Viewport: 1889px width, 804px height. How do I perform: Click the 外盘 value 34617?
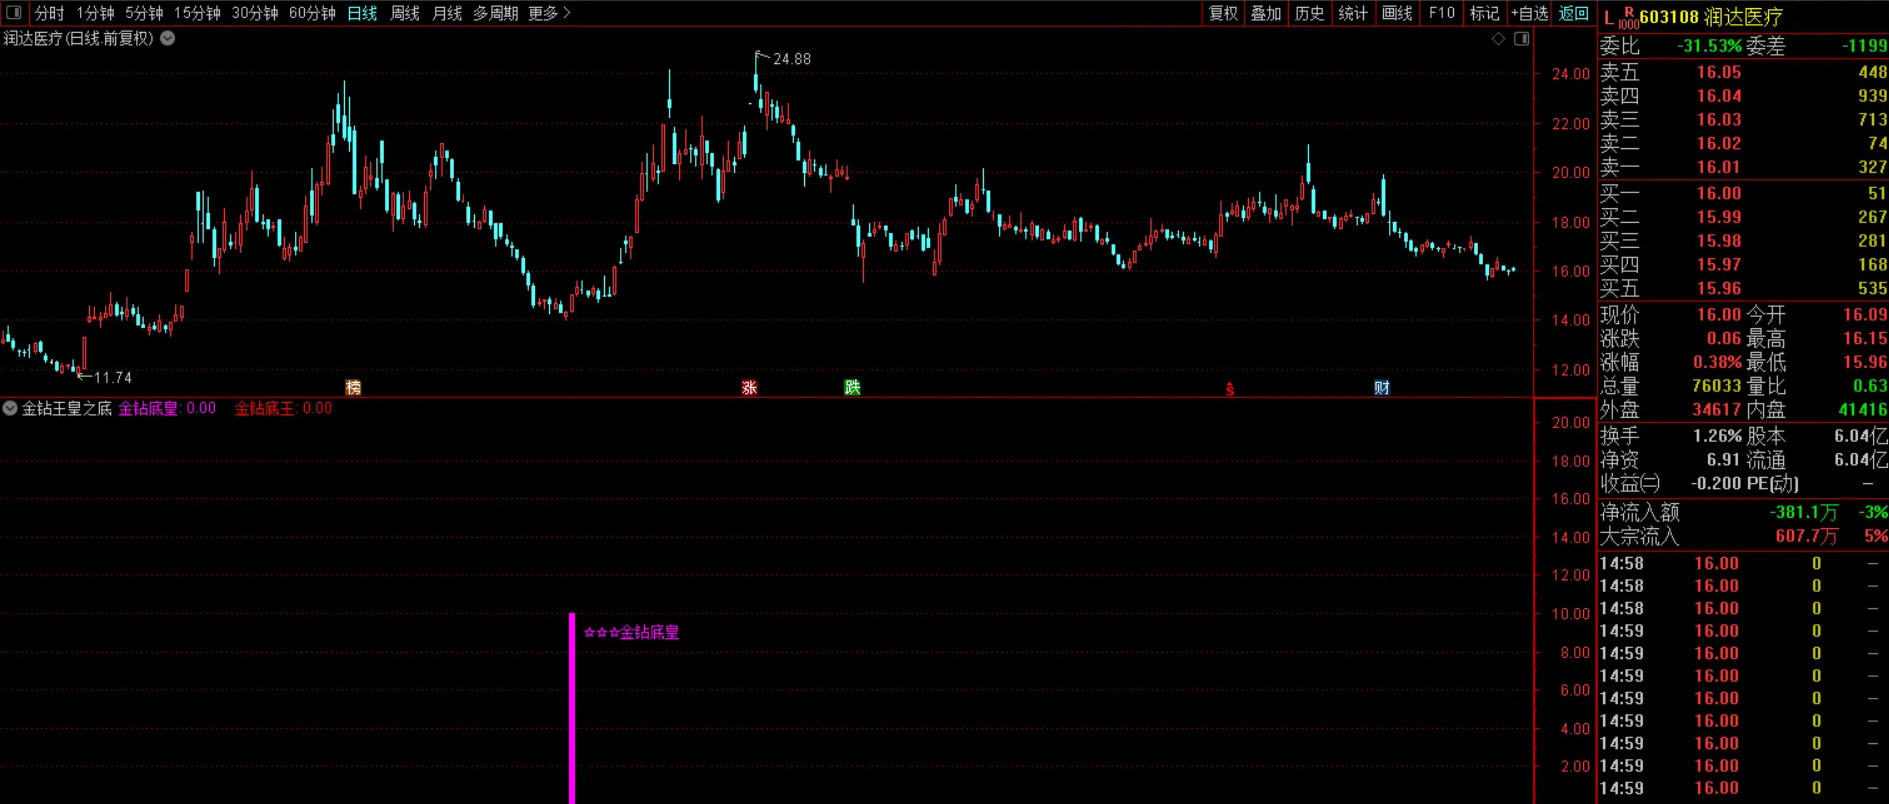(x=1716, y=410)
